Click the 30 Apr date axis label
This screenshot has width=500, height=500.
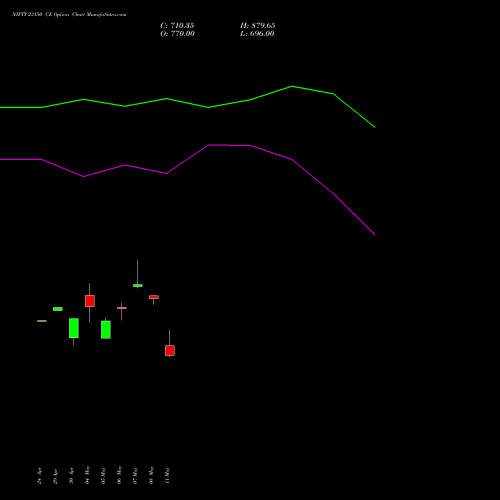click(71, 476)
